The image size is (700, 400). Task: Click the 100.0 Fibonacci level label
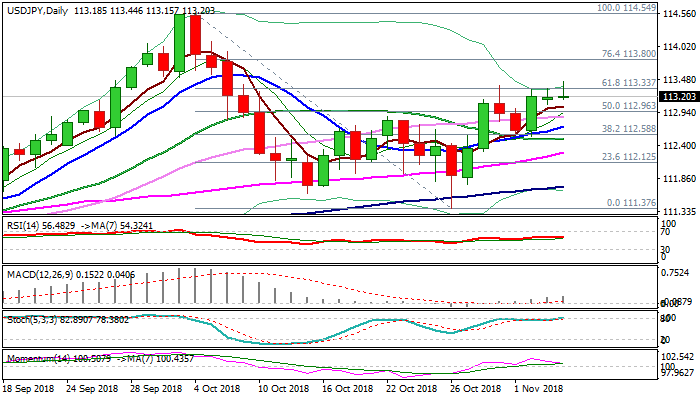(x=625, y=7)
